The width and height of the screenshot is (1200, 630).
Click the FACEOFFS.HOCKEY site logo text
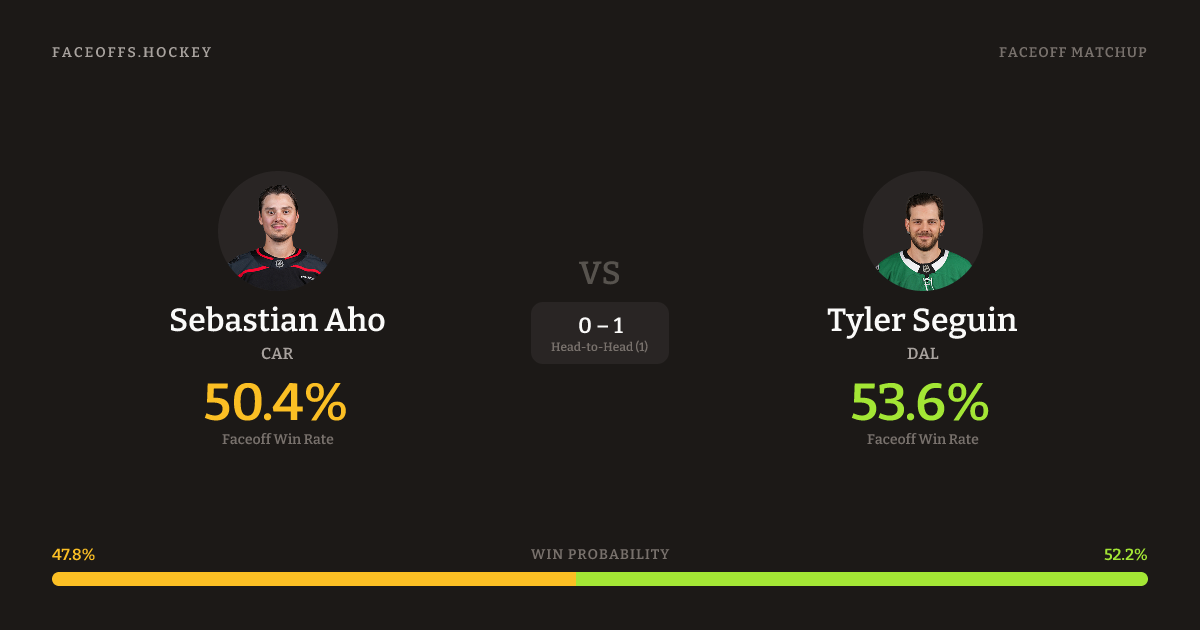pyautogui.click(x=132, y=52)
